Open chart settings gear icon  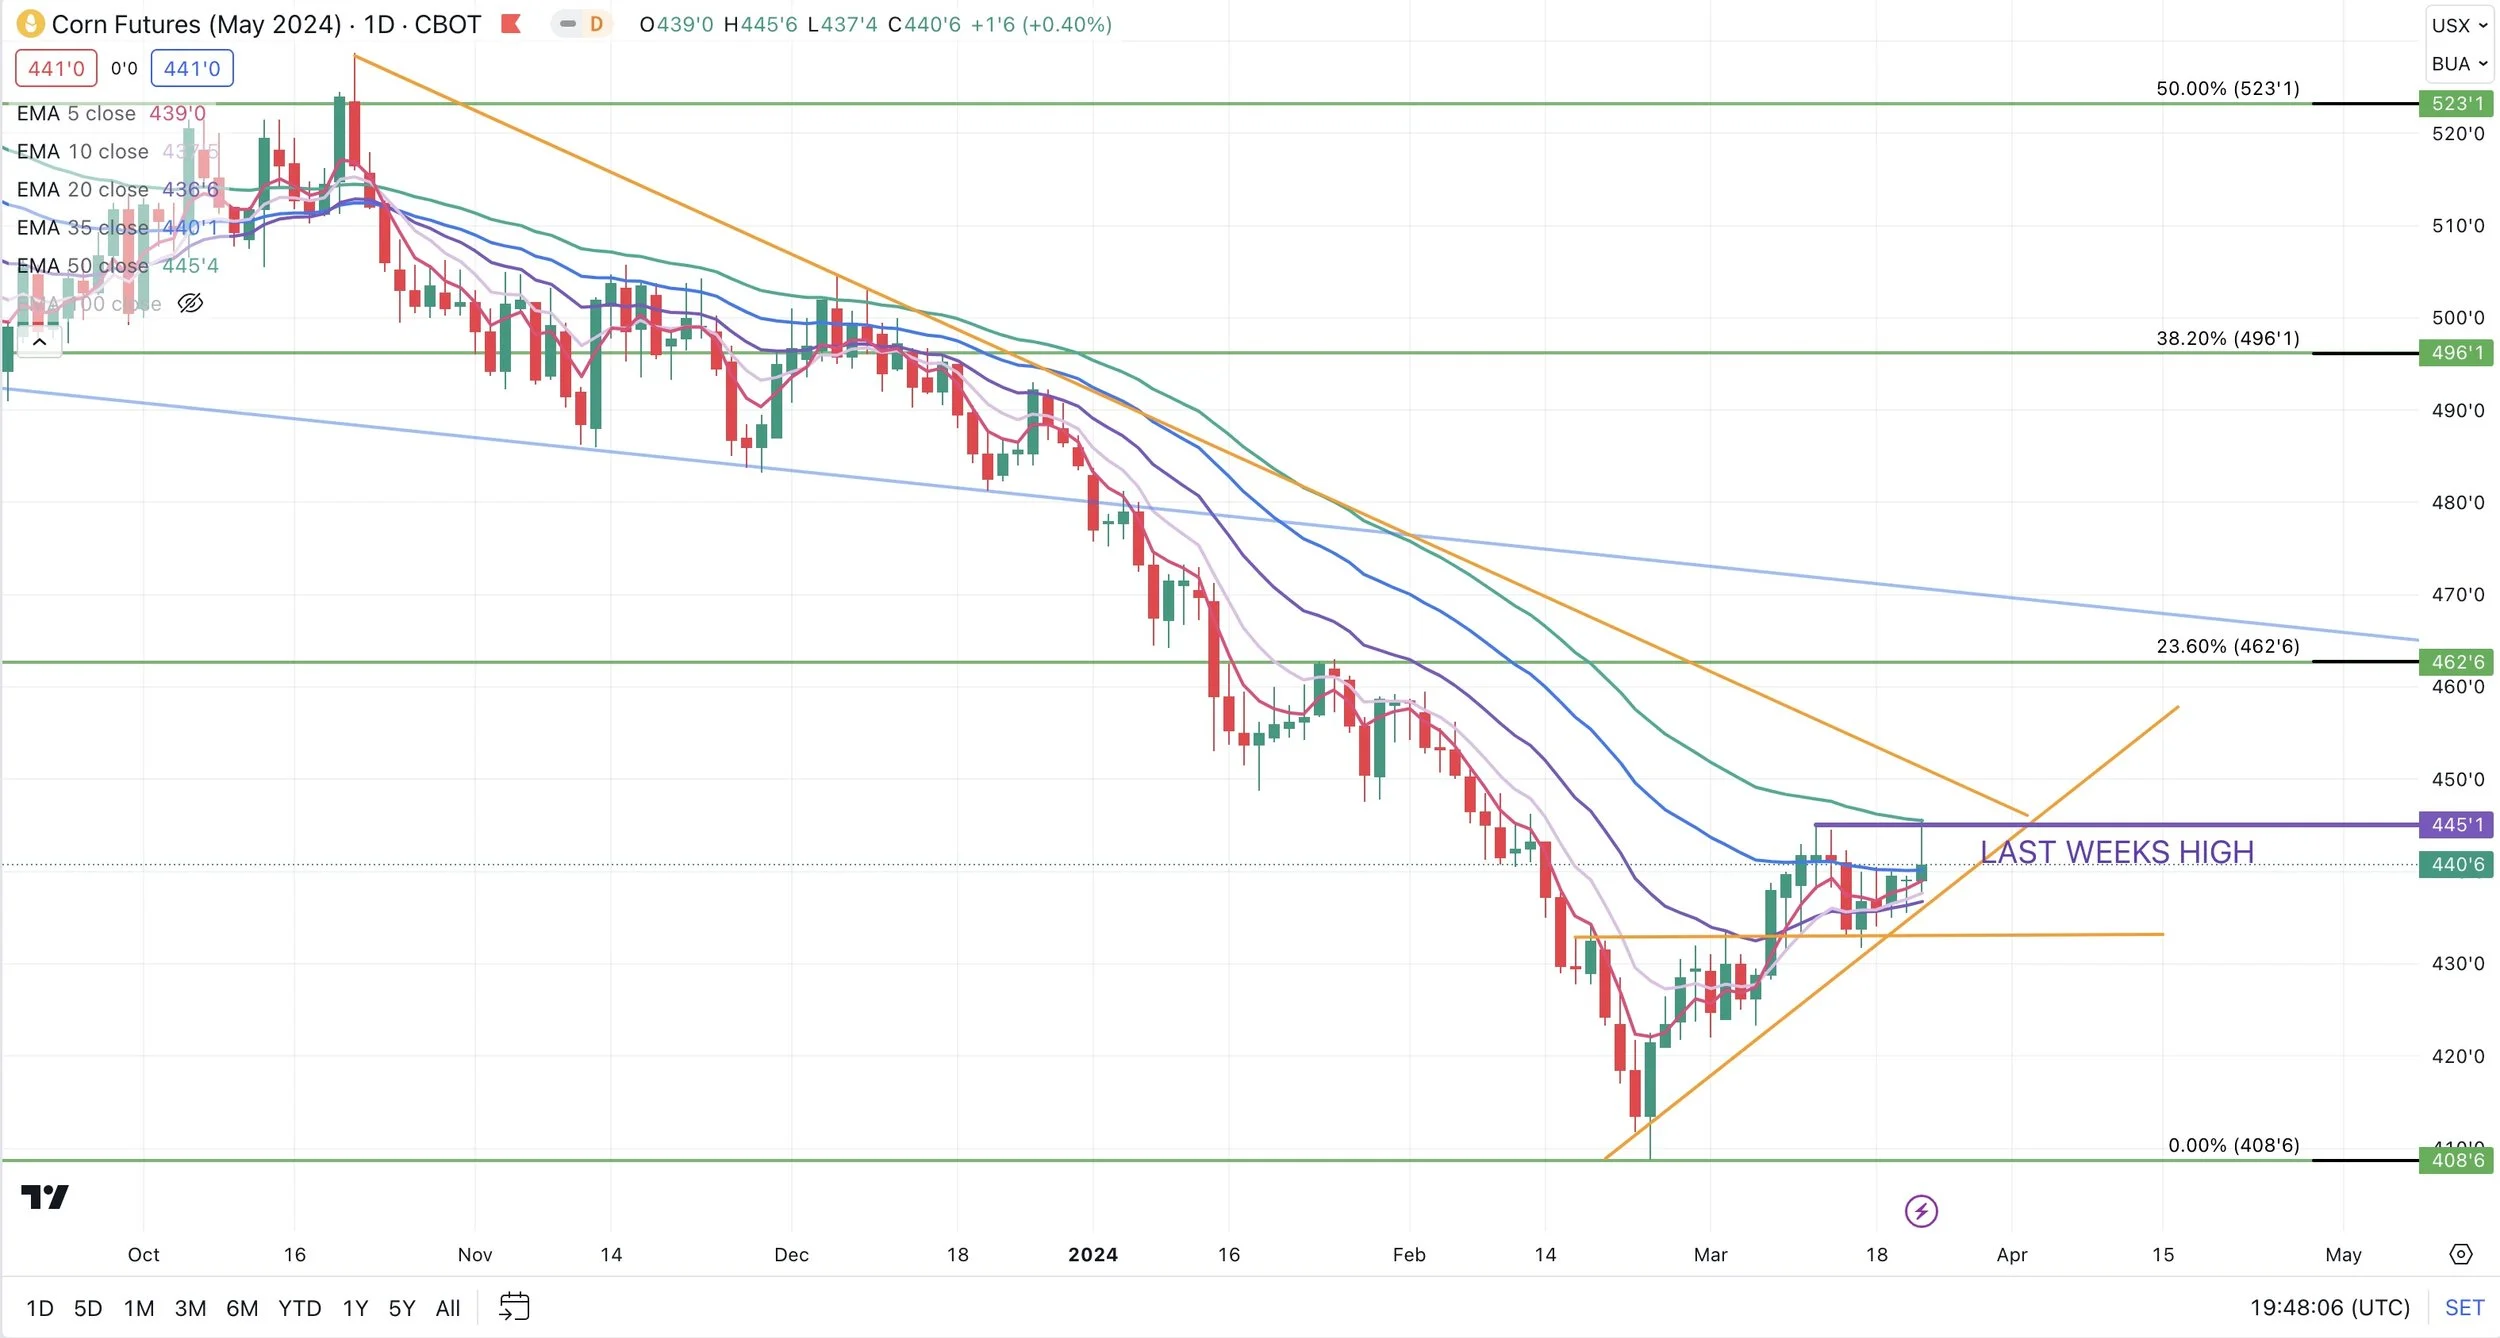pyautogui.click(x=2461, y=1254)
